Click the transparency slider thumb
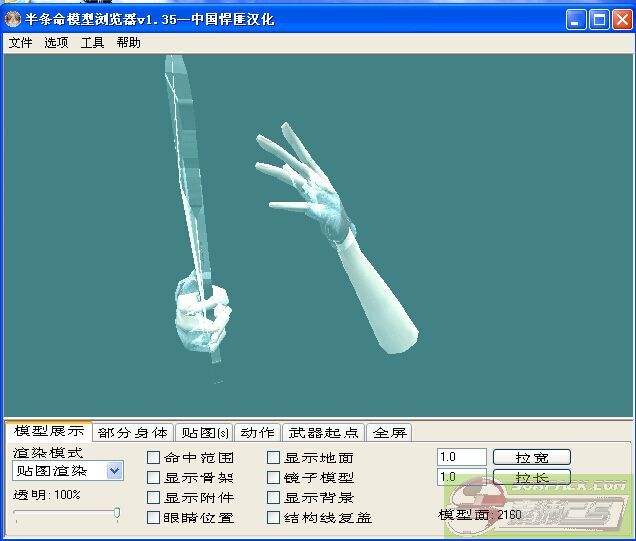 (x=117, y=513)
